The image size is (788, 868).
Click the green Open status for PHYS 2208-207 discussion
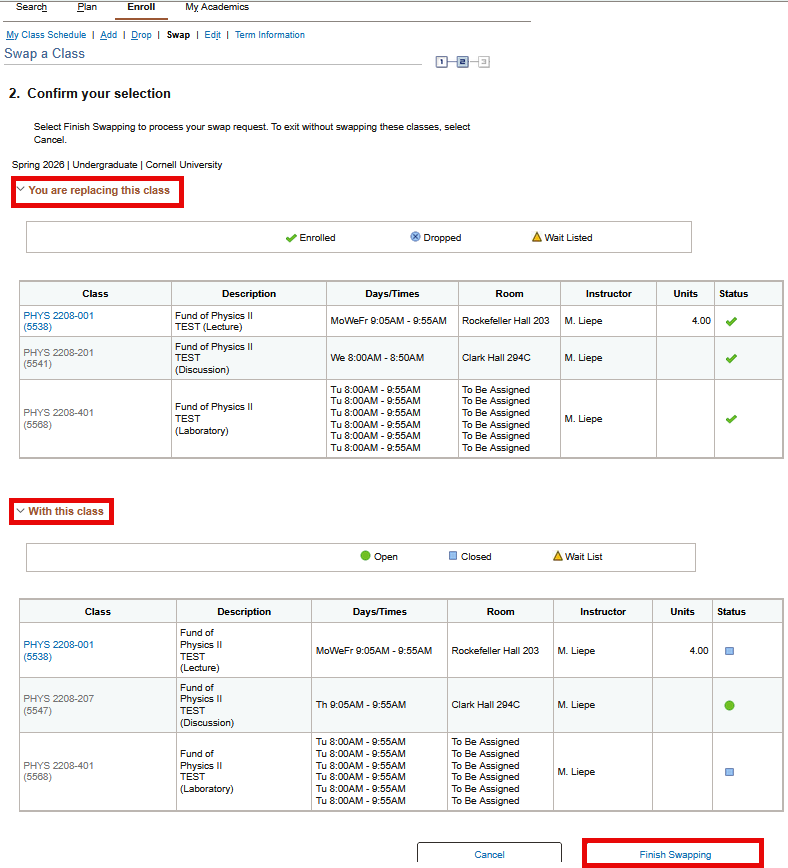coord(730,704)
